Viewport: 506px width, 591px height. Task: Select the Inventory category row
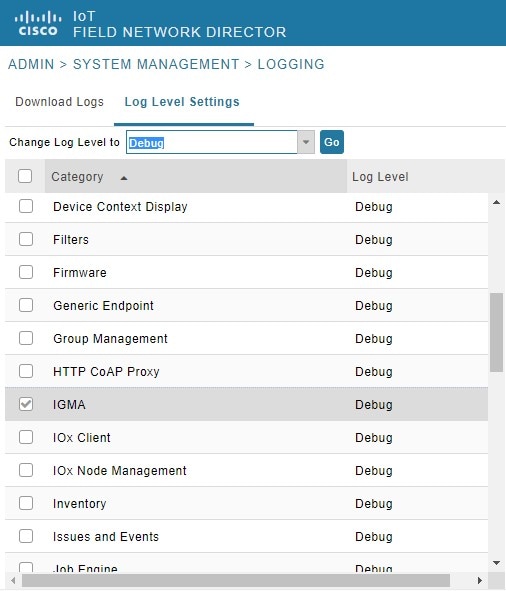pyautogui.click(x=246, y=503)
